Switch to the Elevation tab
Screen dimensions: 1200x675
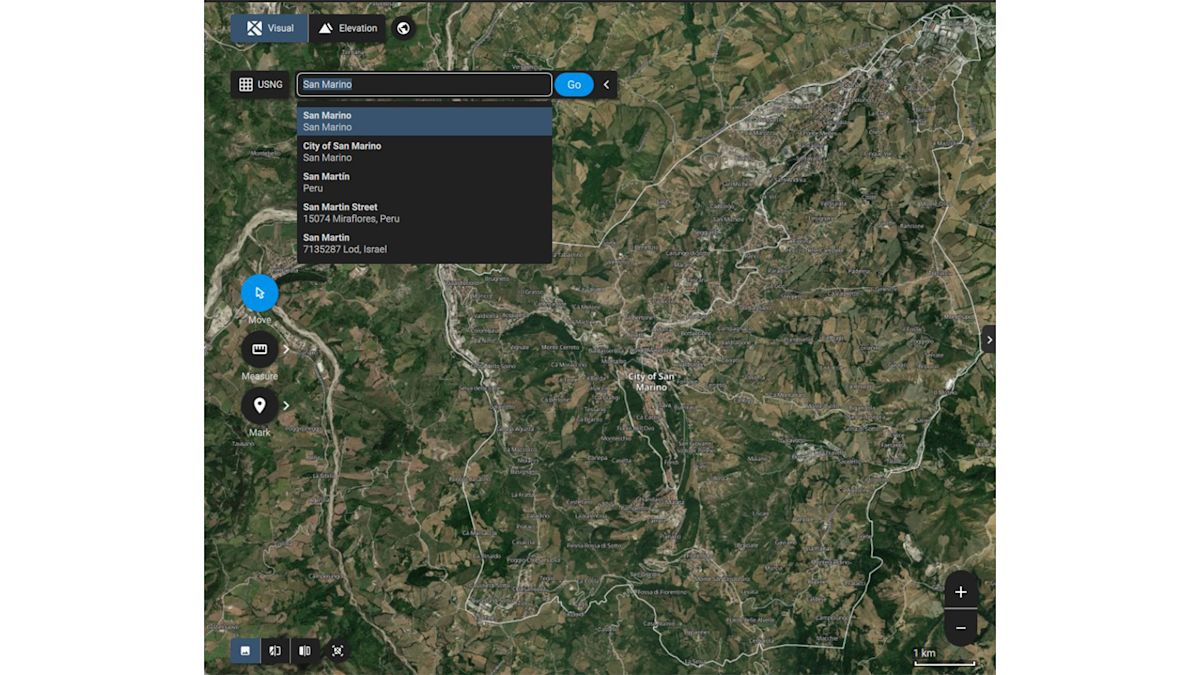pos(347,28)
